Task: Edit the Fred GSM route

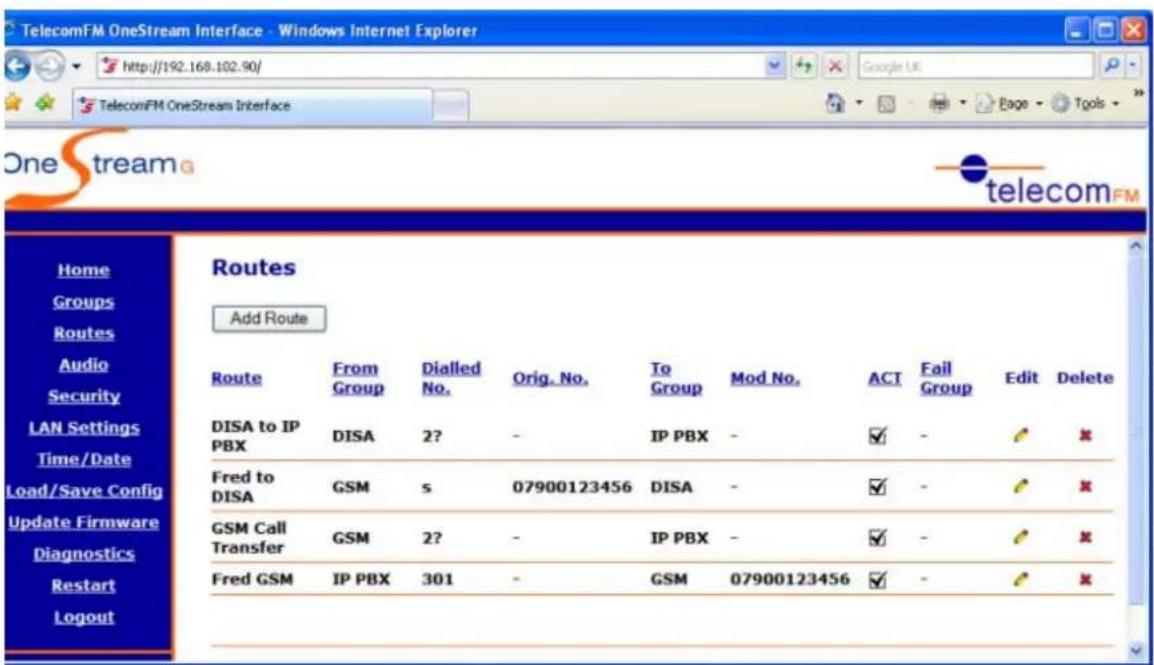Action: tap(1020, 579)
